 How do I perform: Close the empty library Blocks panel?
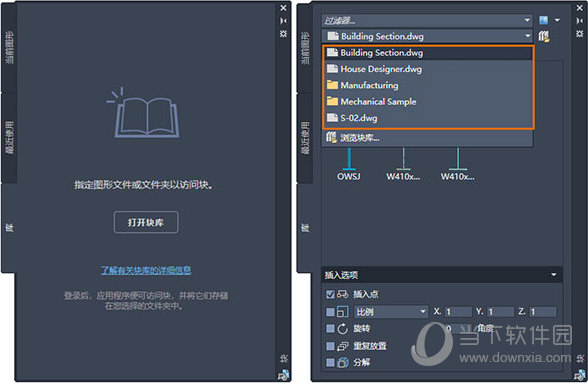coord(284,8)
